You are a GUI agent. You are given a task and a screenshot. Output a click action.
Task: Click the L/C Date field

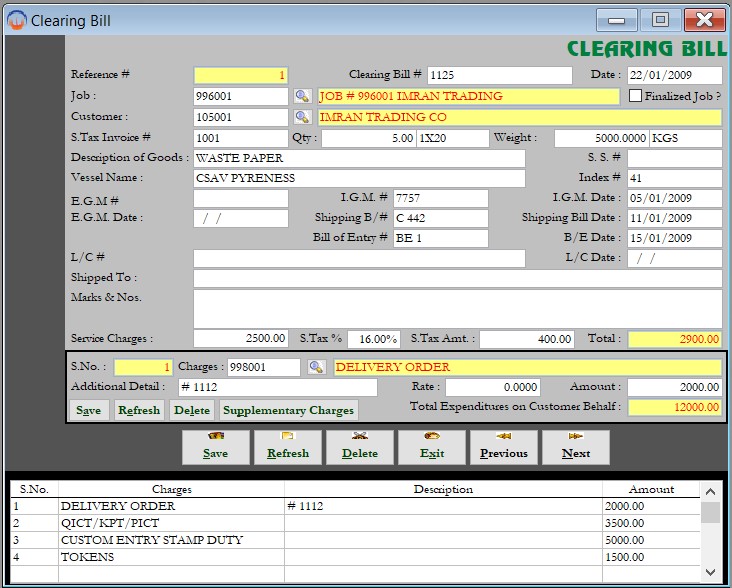(x=675, y=259)
